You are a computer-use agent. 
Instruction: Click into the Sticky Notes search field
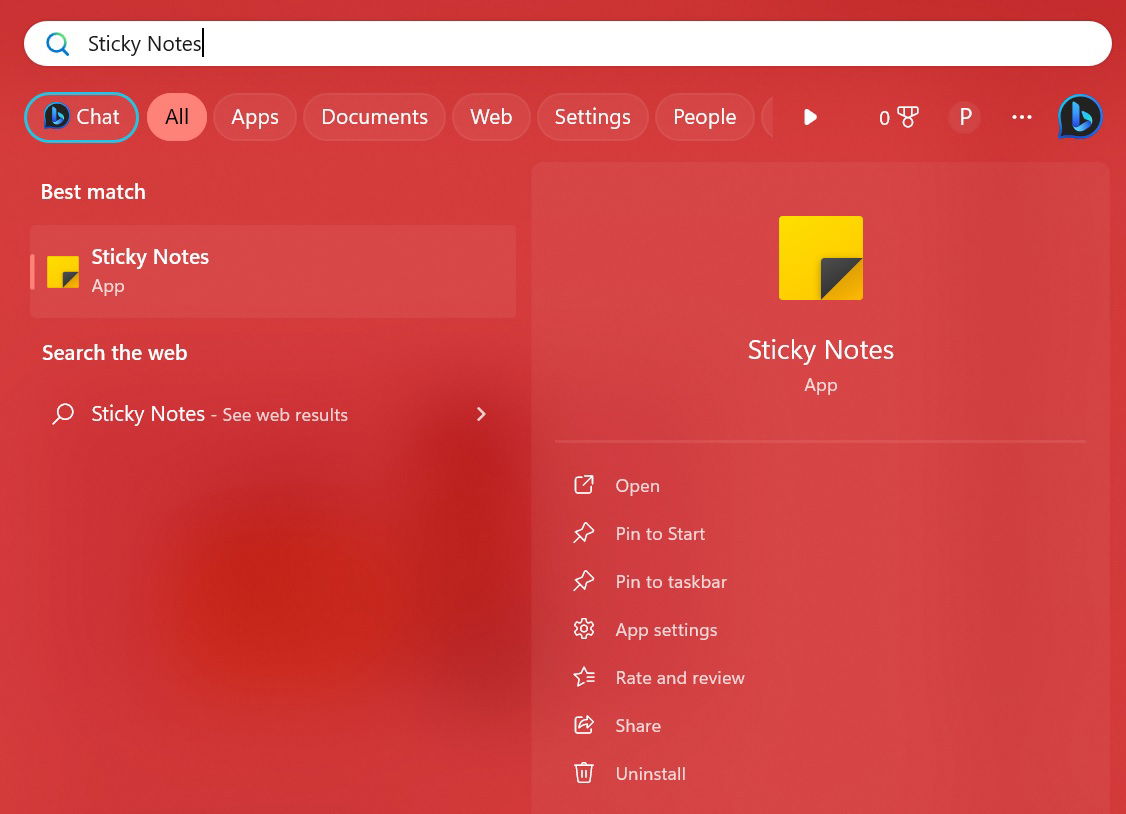(x=567, y=44)
